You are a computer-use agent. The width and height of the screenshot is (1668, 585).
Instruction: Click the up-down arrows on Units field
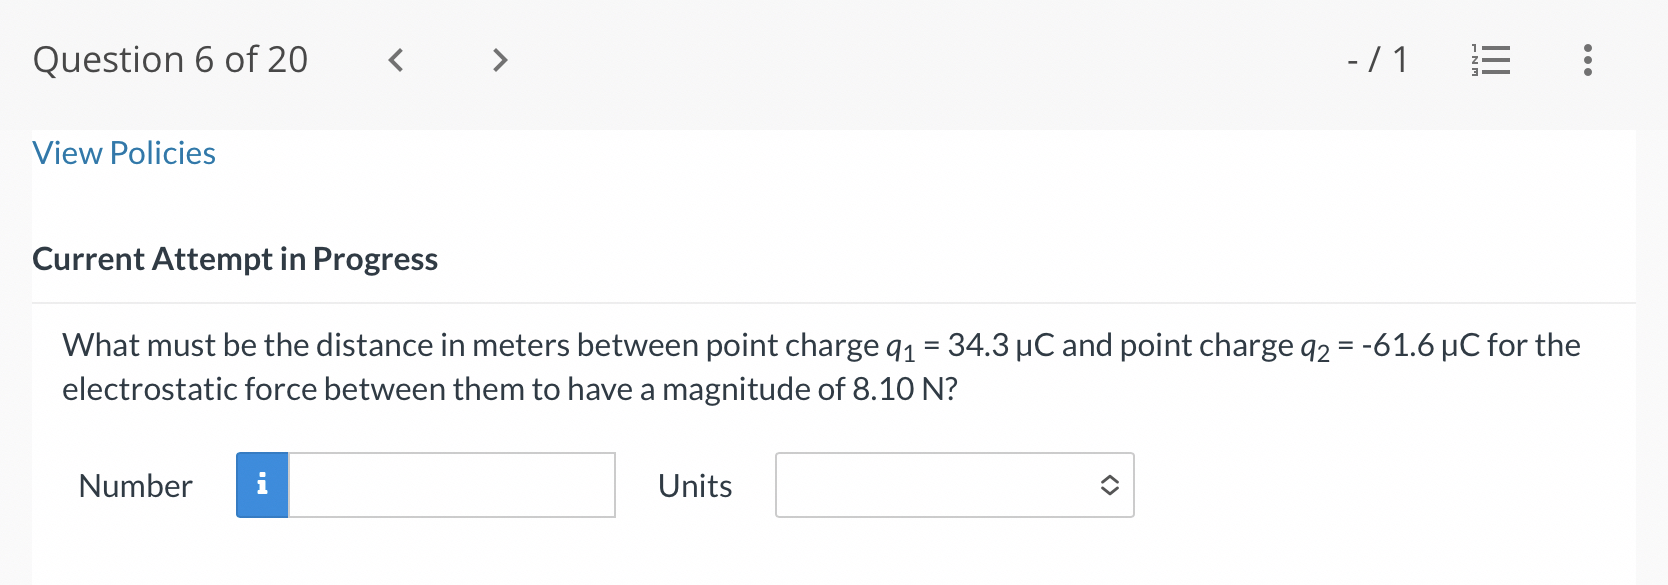1109,484
